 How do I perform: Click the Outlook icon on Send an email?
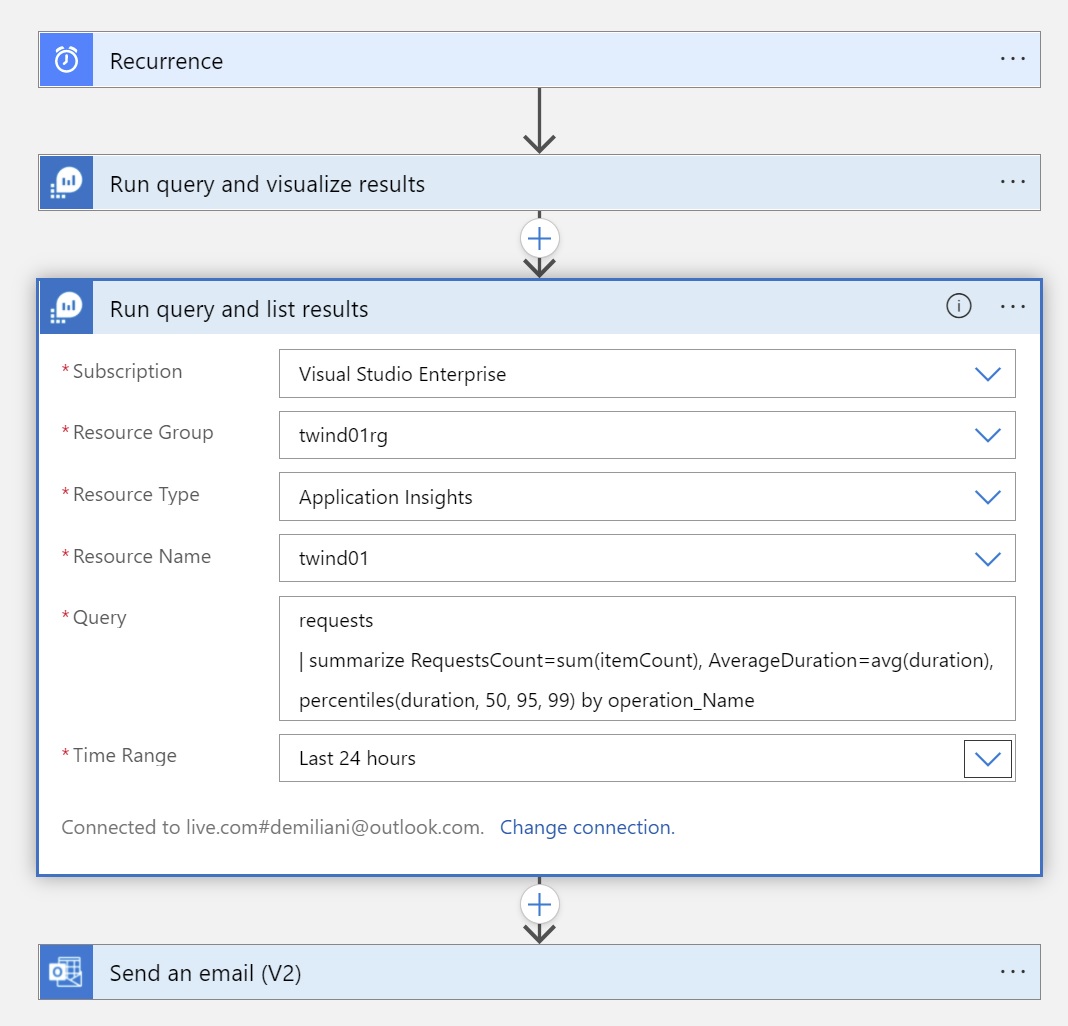(66, 972)
